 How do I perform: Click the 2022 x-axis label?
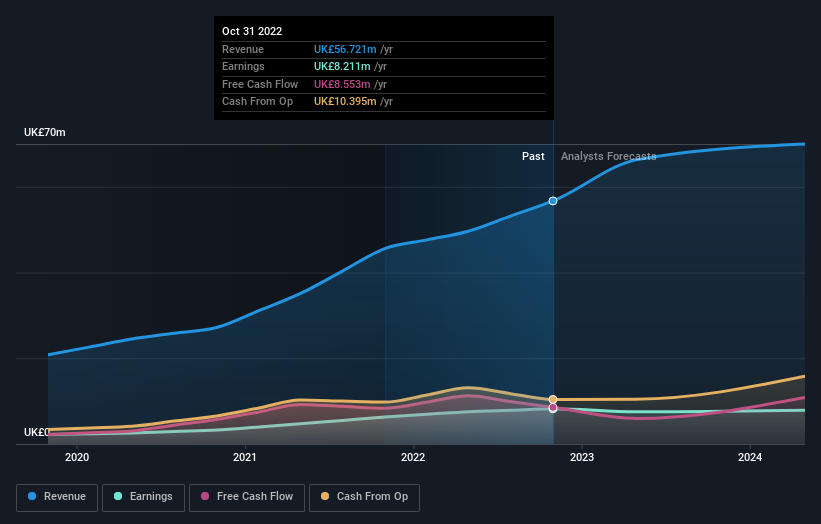coord(413,457)
